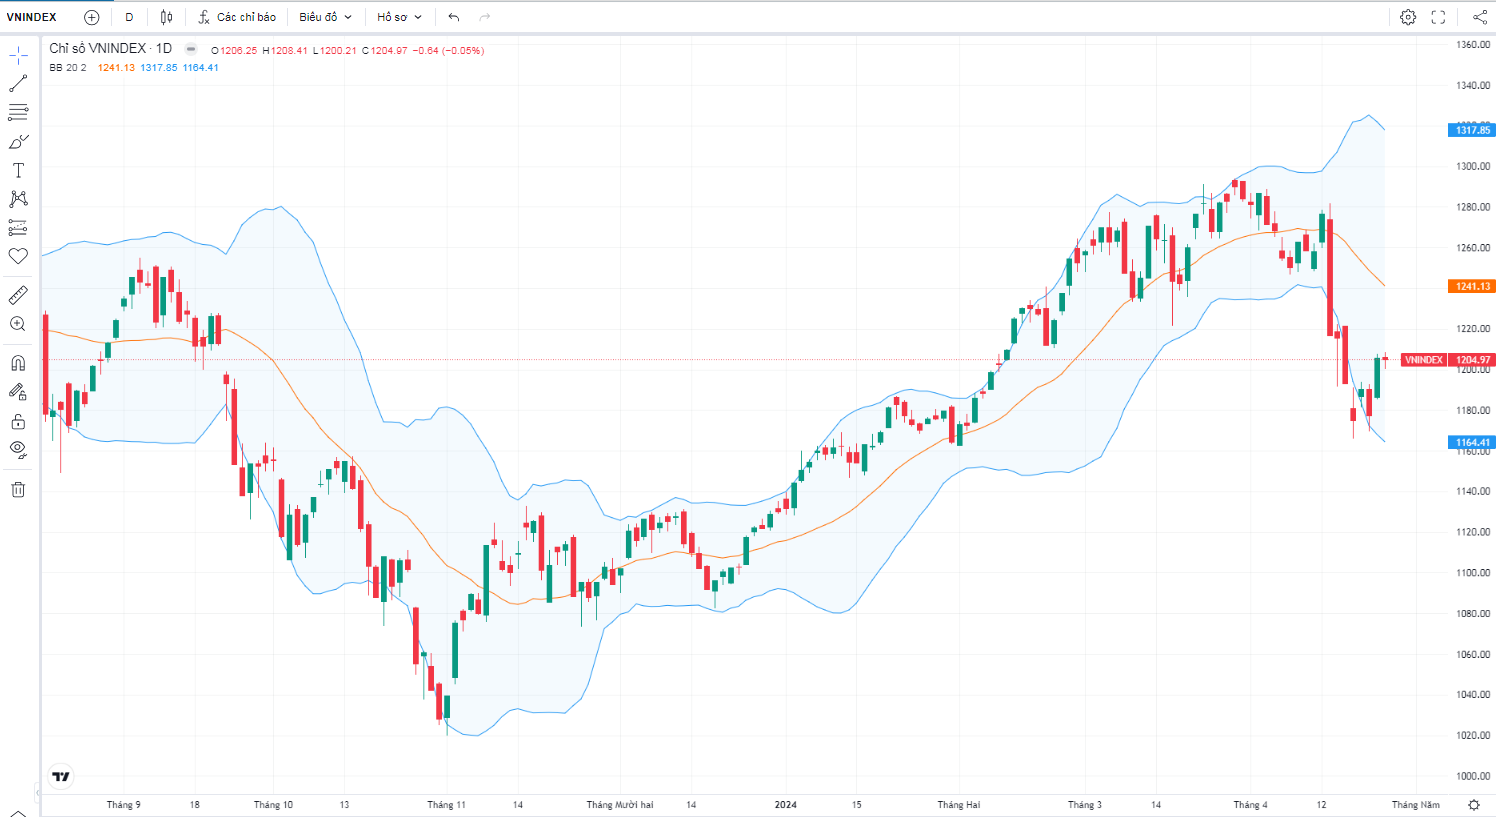Click the O1206.25 open value in legend
The width and height of the screenshot is (1496, 817).
point(234,50)
